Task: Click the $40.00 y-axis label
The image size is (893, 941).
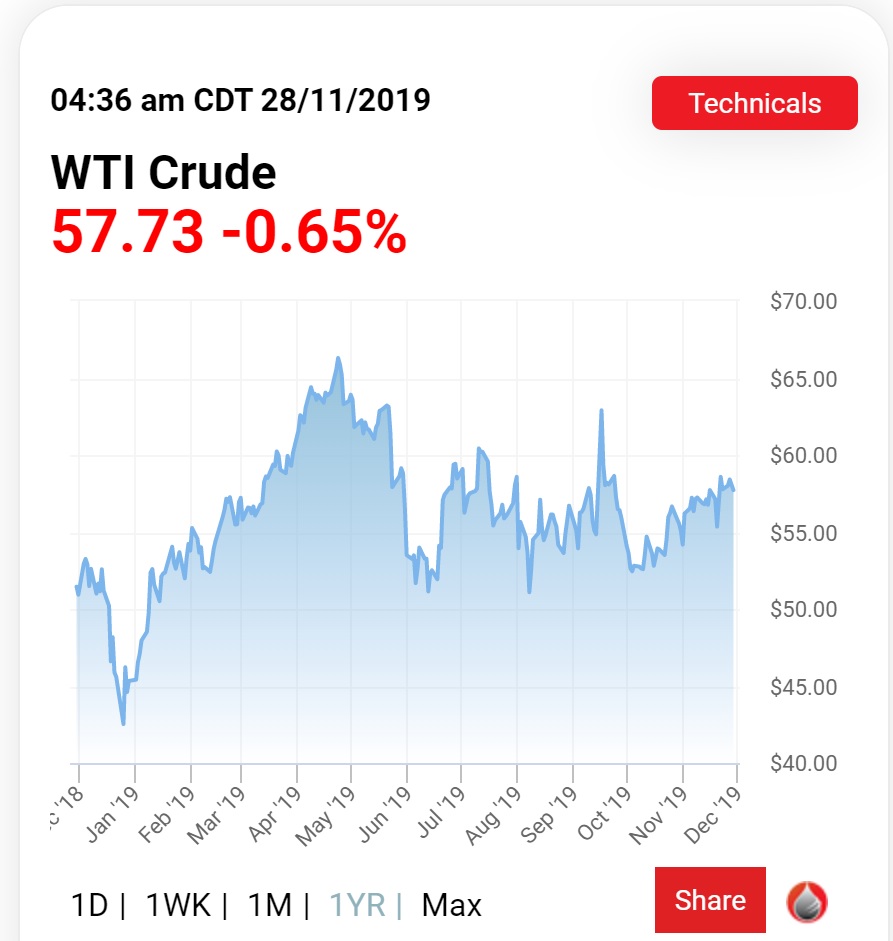Action: 803,764
